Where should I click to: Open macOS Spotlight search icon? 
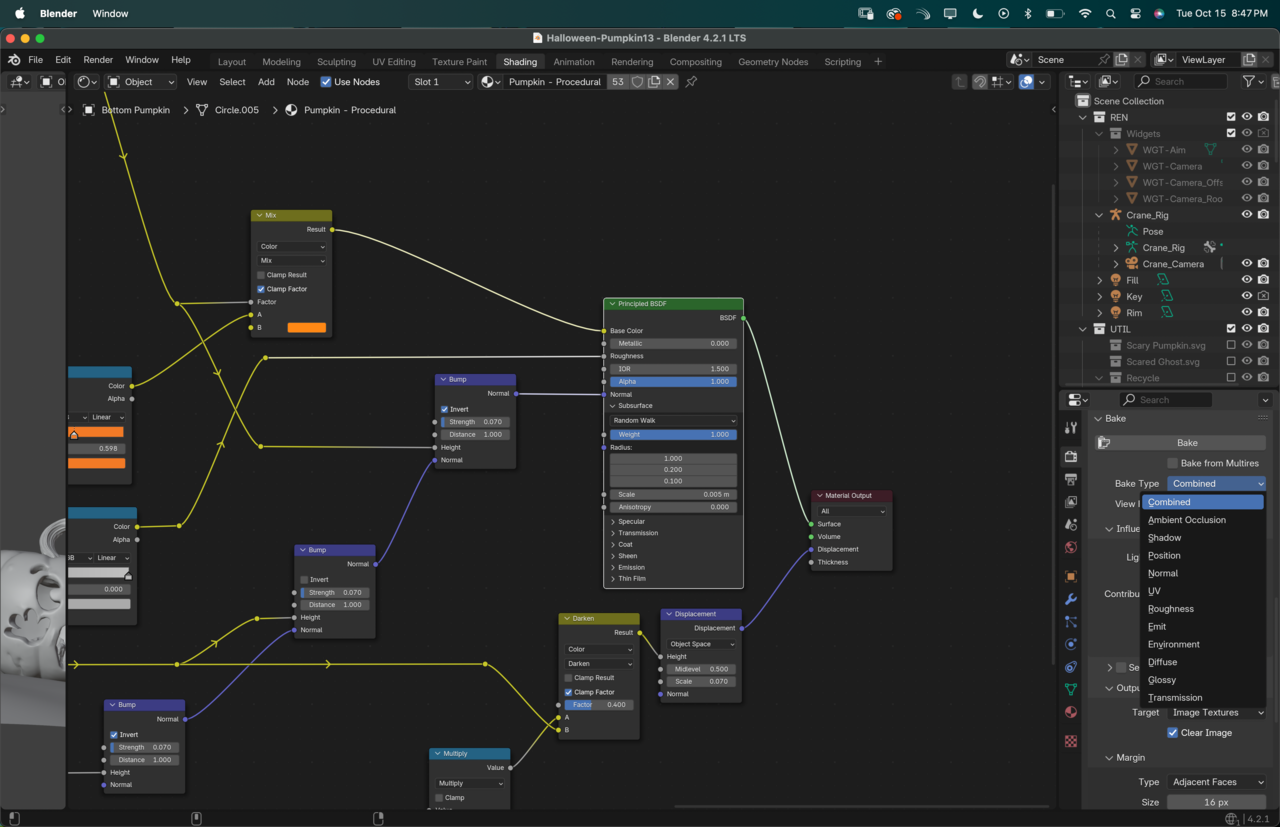click(1111, 14)
